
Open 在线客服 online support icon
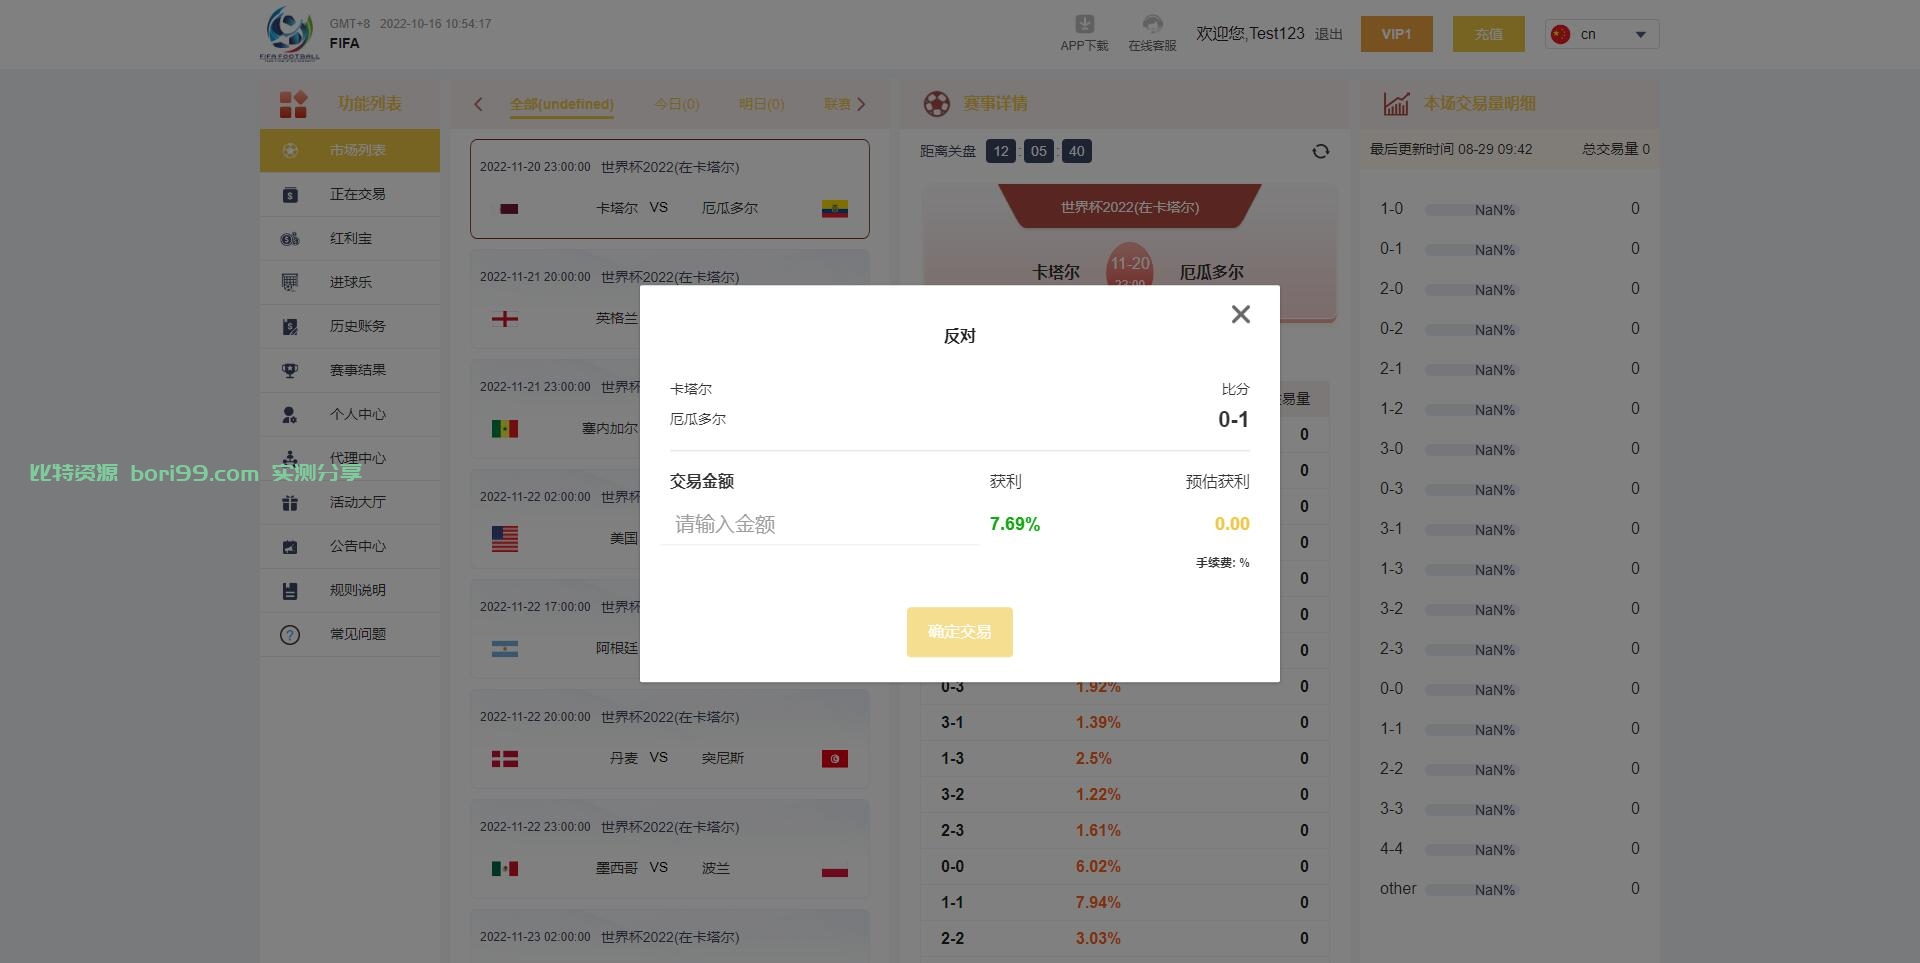pos(1152,24)
